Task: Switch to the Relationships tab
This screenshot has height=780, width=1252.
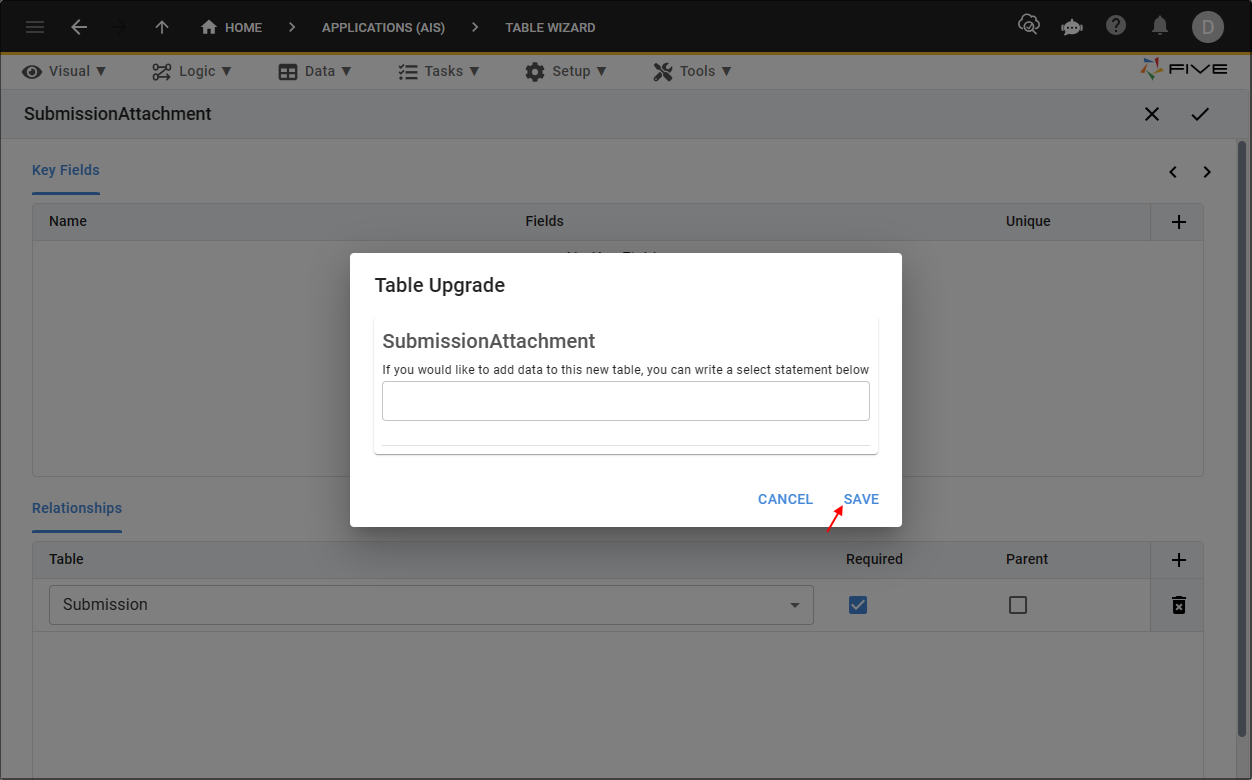Action: (77, 508)
